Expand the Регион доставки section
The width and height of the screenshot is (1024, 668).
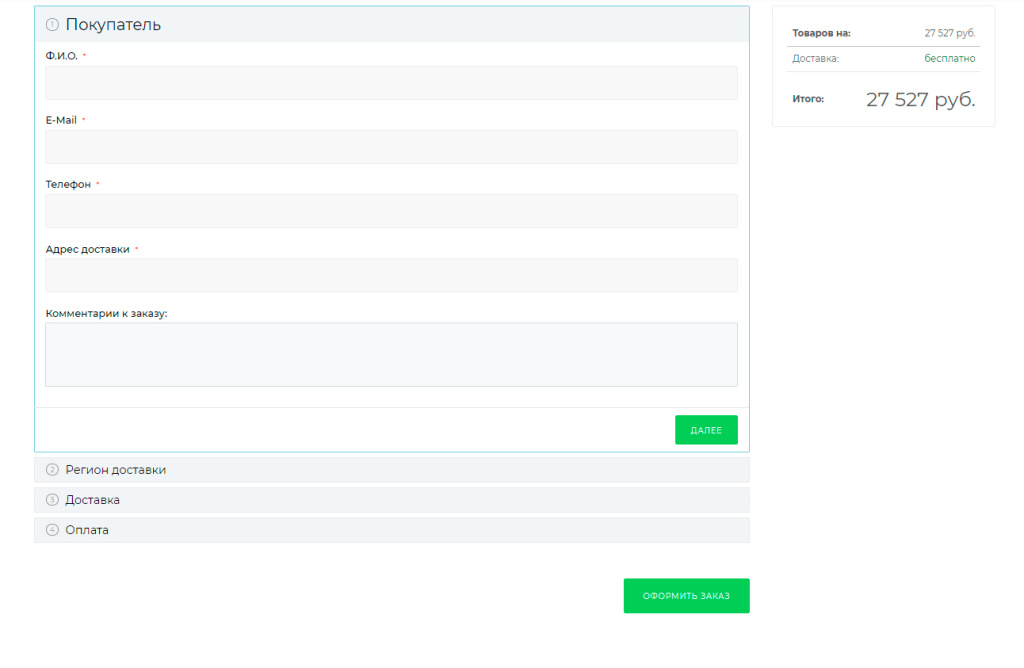point(116,470)
